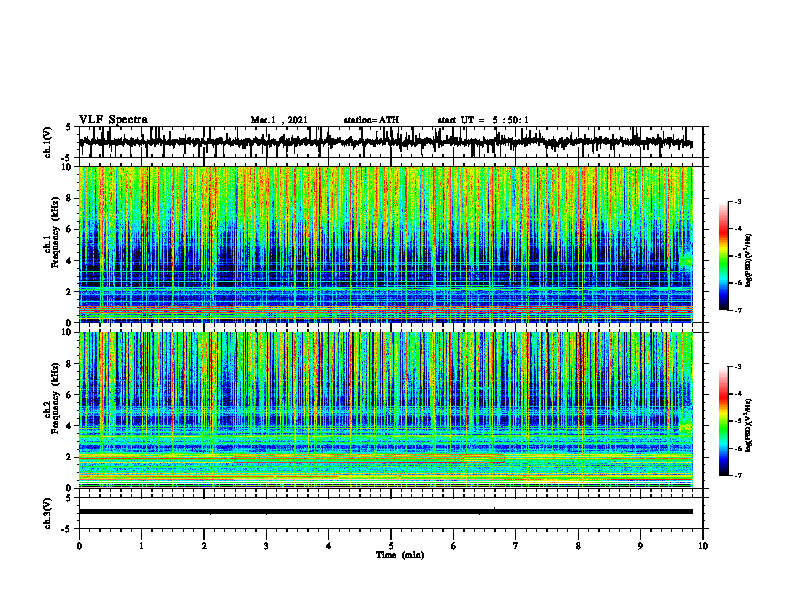Click the ch.1 spectrogram color scale bar

tap(723, 256)
